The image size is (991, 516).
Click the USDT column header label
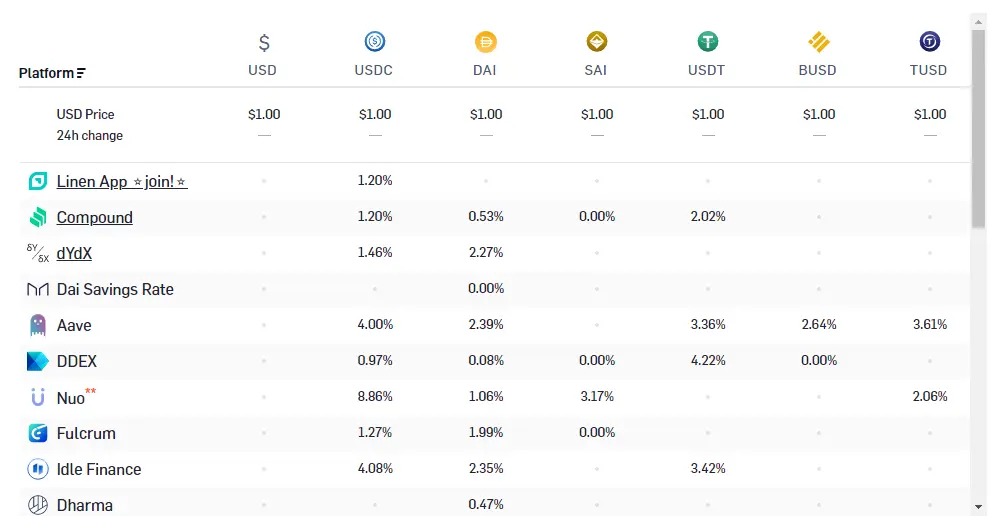[707, 70]
